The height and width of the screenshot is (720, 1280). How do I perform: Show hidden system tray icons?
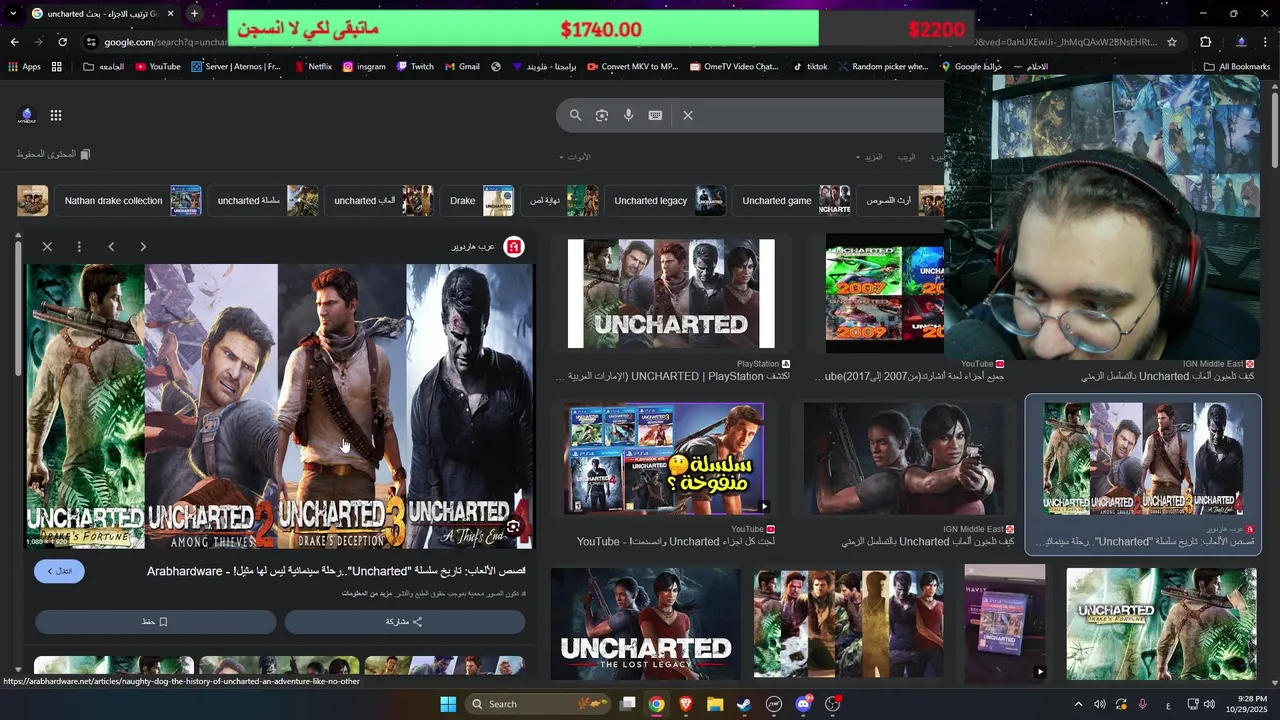pyautogui.click(x=1078, y=704)
